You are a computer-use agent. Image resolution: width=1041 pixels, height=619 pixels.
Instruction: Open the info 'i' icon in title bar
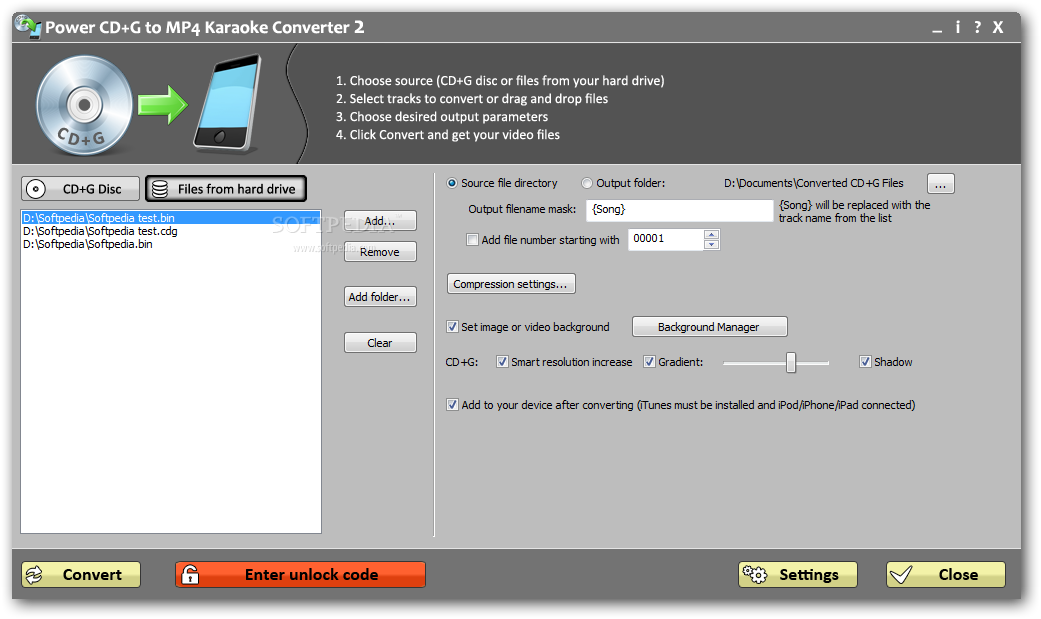tap(957, 27)
